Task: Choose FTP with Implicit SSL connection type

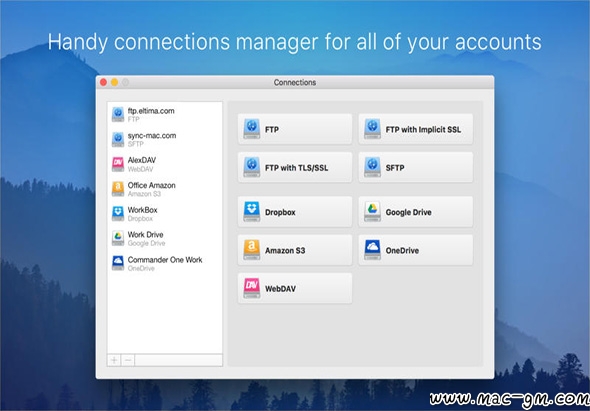Action: click(416, 129)
